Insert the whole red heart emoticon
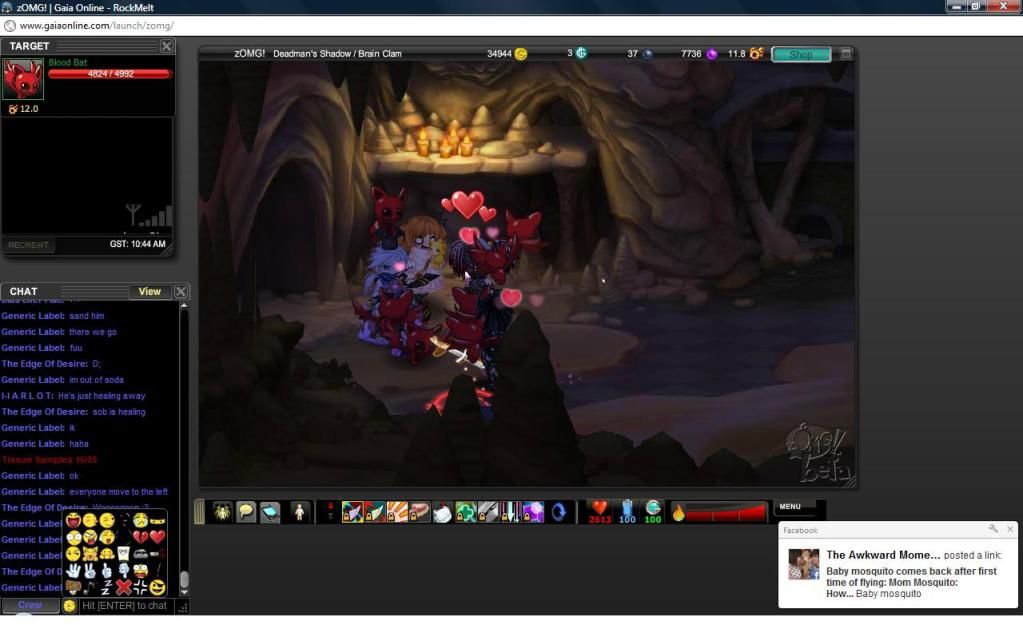The height and width of the screenshot is (625, 1023). point(157,537)
